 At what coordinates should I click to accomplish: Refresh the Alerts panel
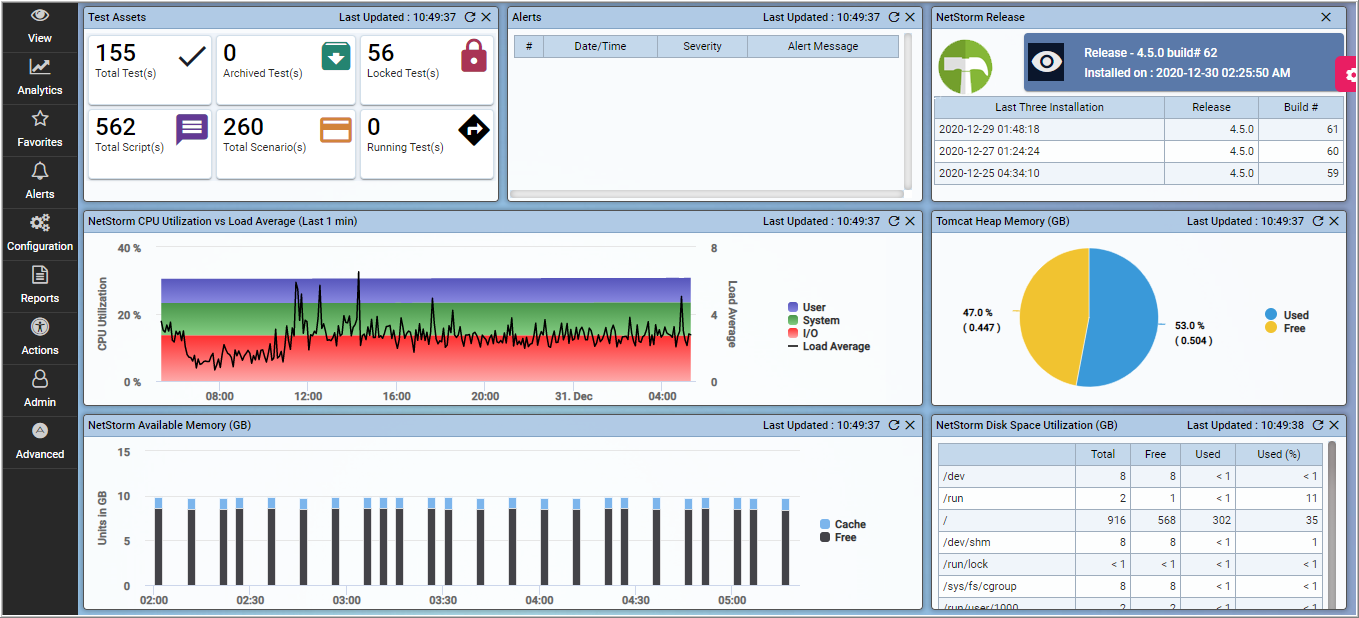pos(894,17)
